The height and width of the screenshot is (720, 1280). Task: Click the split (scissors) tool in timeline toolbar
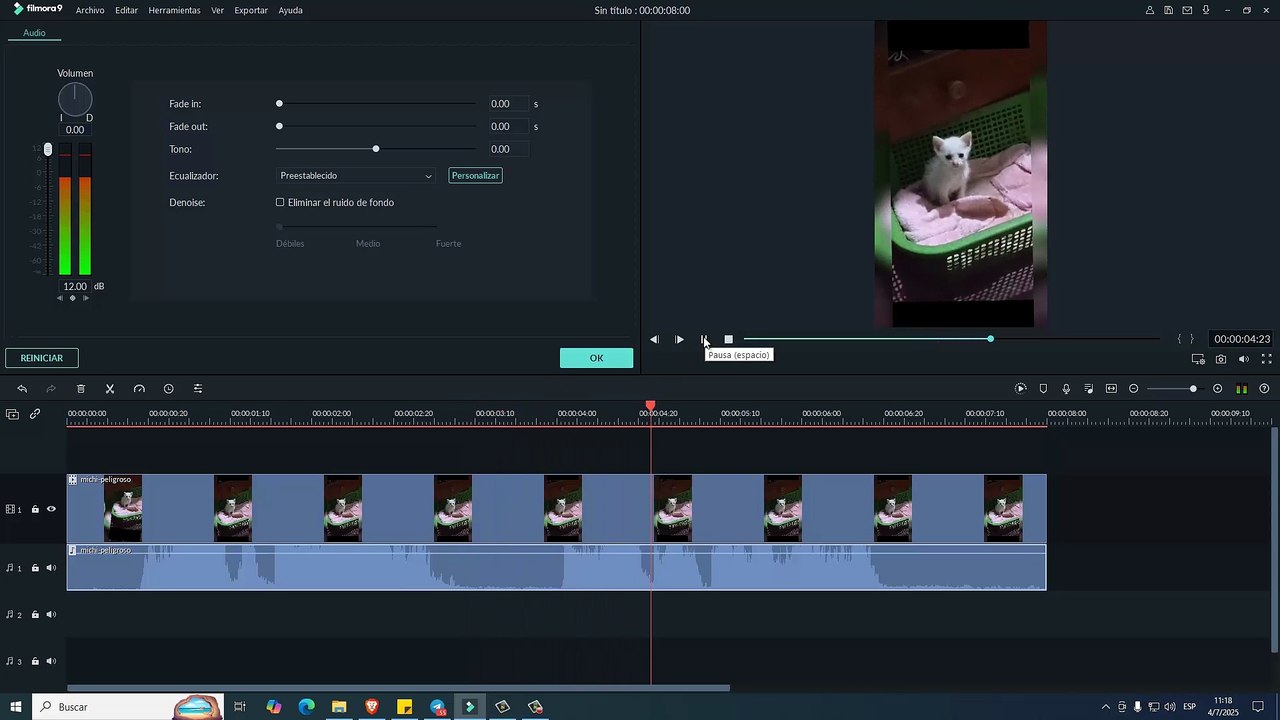click(x=110, y=389)
